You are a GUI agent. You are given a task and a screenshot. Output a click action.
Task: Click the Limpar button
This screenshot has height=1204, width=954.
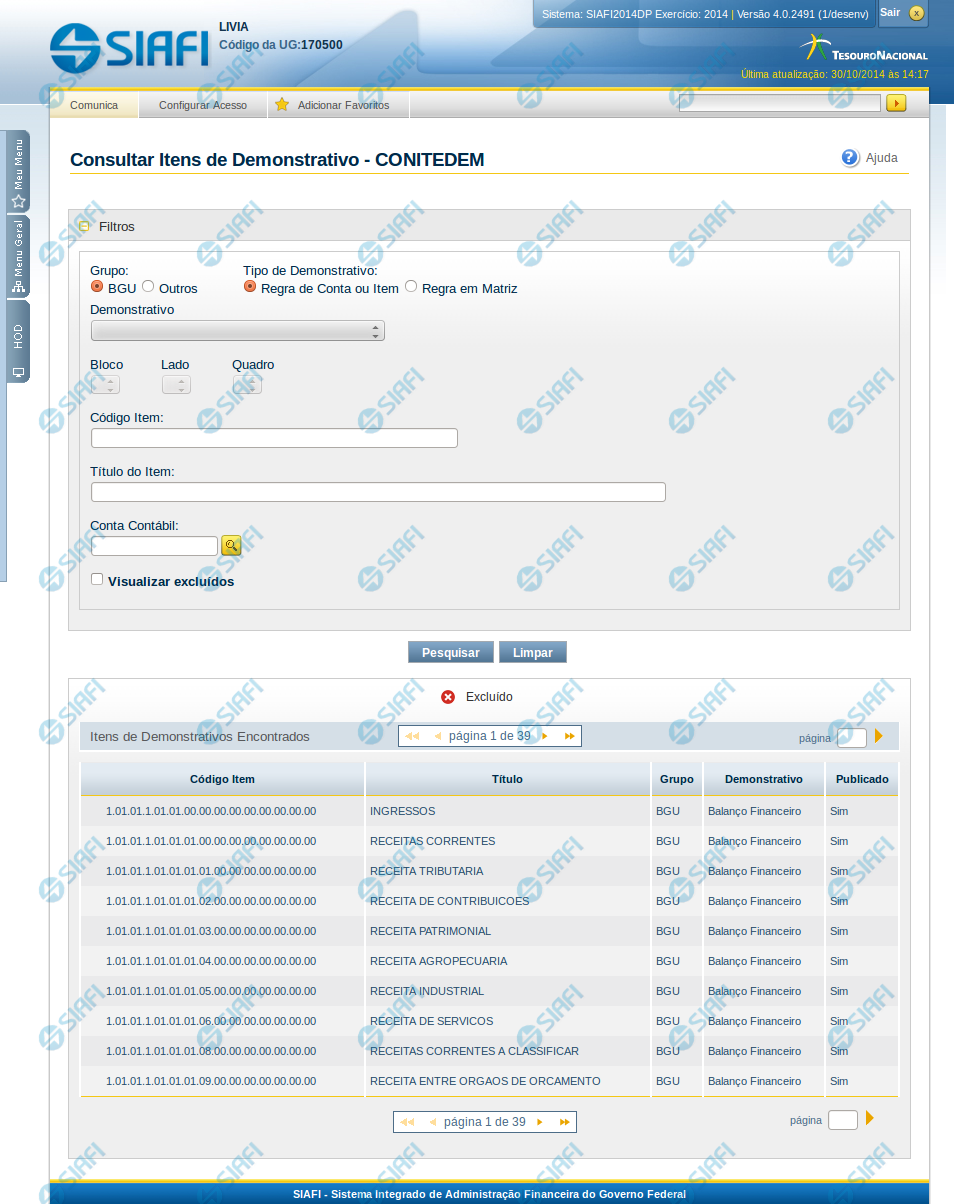532,652
